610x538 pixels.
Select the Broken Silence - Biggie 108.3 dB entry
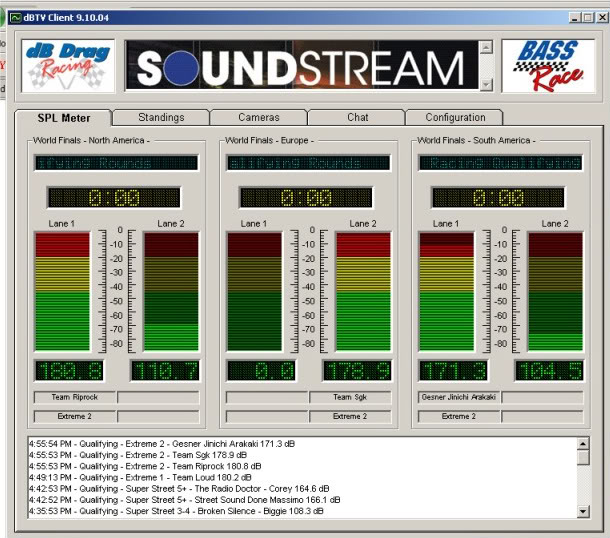coord(176,511)
